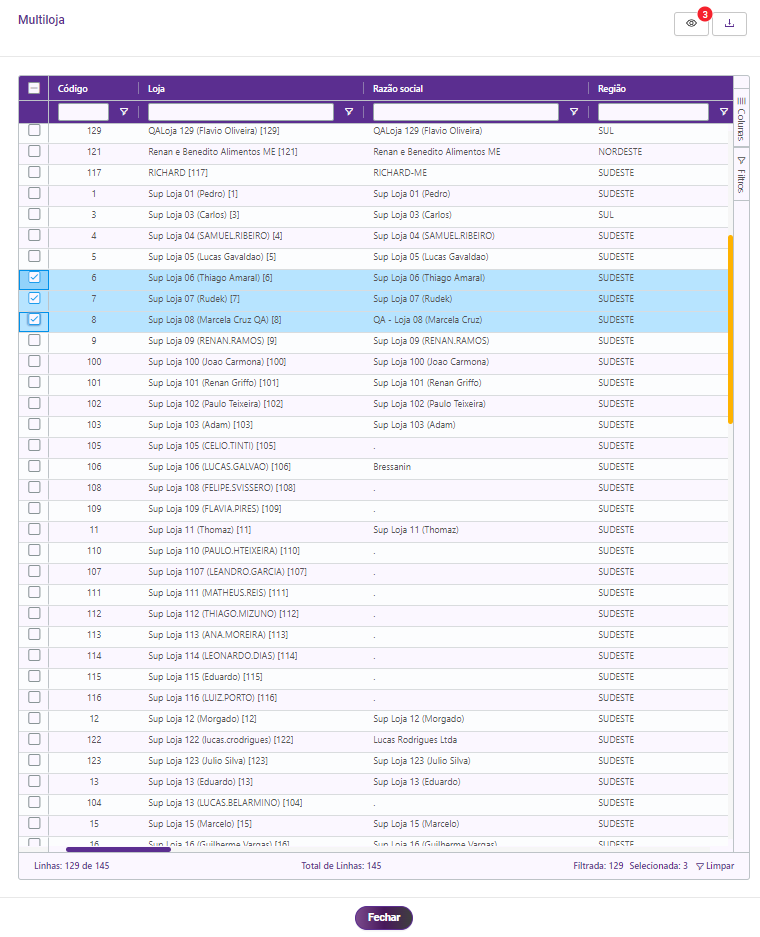Click the NORDESTE region cell

620,152
